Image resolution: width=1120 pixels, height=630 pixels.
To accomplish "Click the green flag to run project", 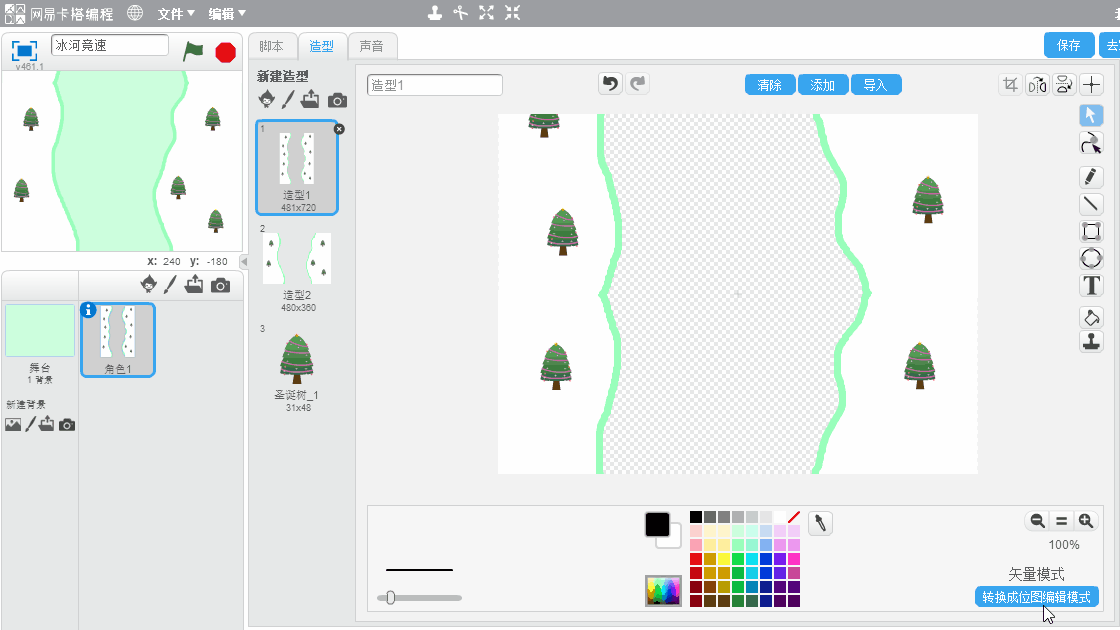I will click(x=193, y=51).
